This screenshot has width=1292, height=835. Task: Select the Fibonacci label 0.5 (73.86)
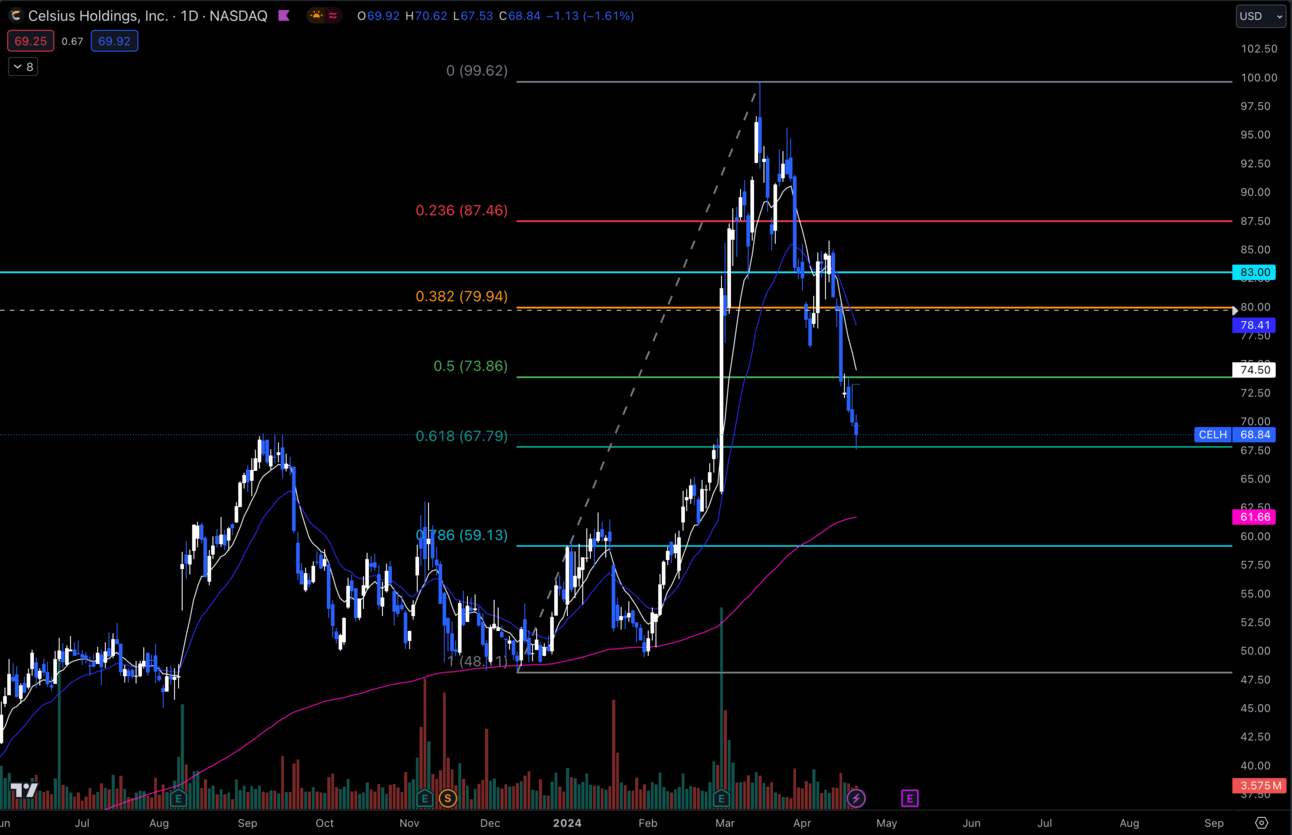[470, 367]
